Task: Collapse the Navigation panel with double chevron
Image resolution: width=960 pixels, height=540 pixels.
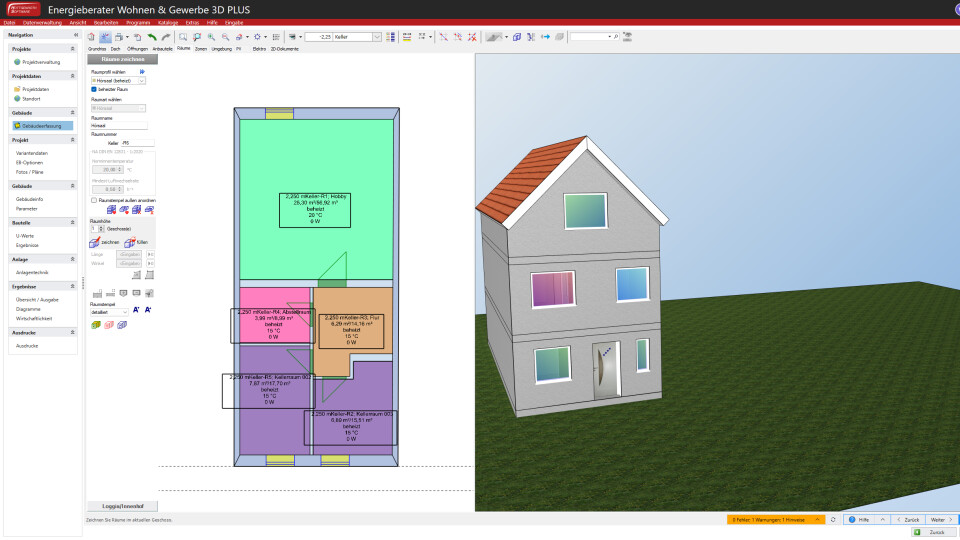Action: click(76, 35)
